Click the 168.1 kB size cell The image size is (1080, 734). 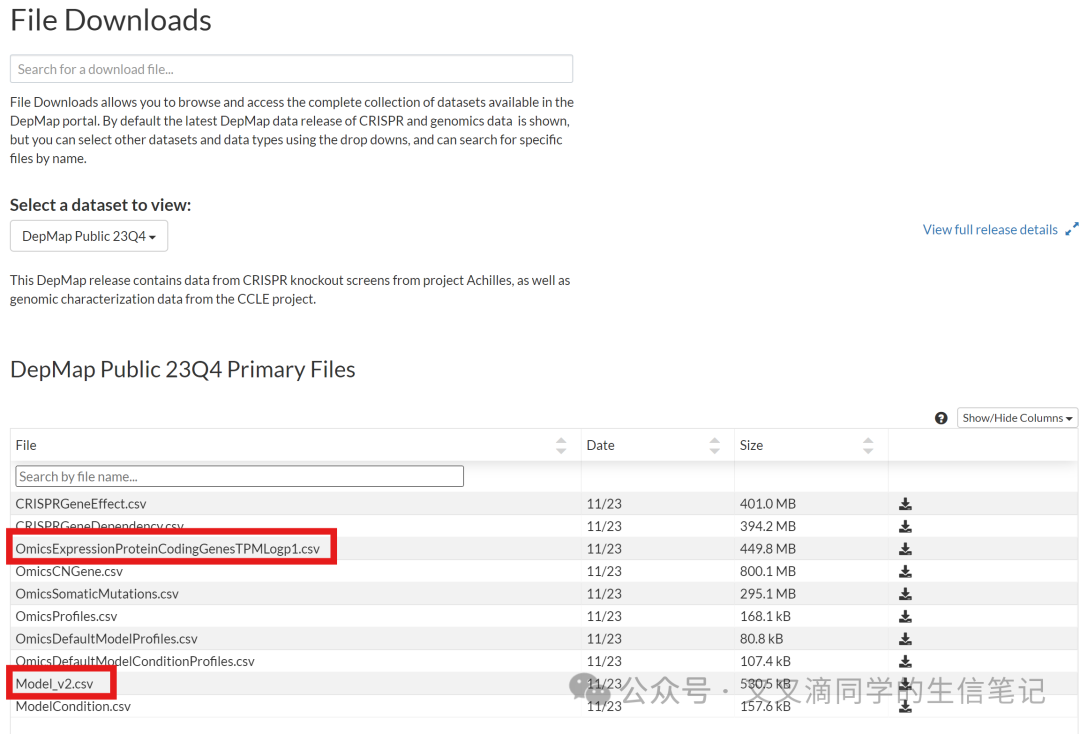click(765, 616)
